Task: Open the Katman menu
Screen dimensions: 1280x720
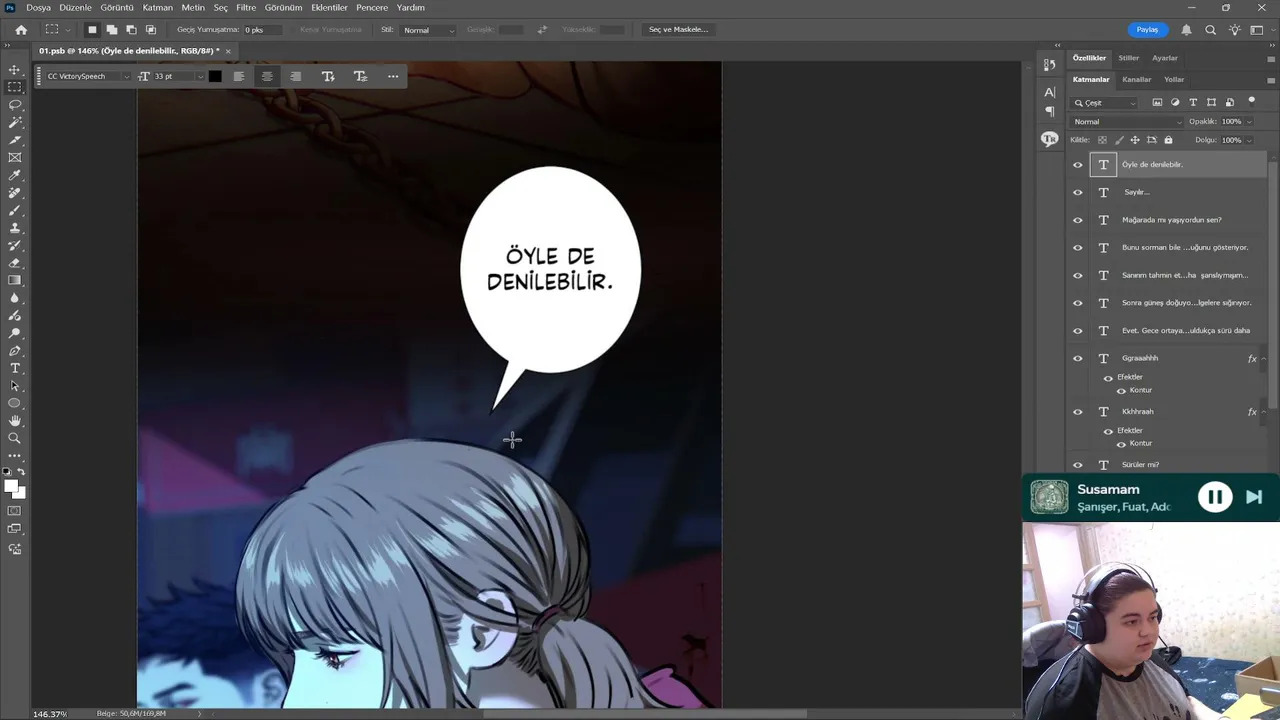Action: click(x=157, y=7)
